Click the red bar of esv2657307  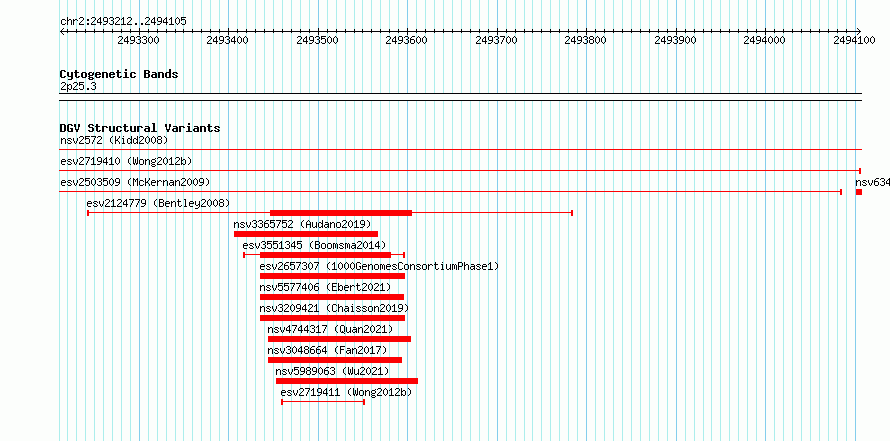(x=332, y=276)
